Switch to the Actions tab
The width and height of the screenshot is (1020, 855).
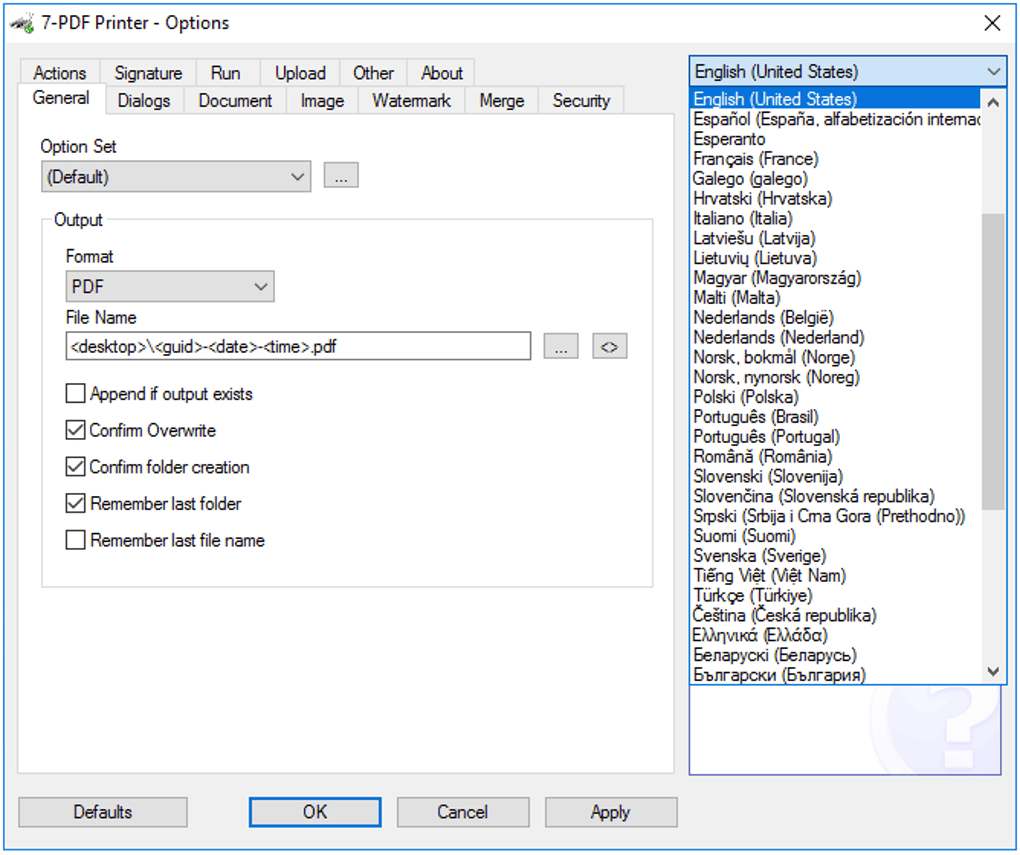tap(59, 73)
